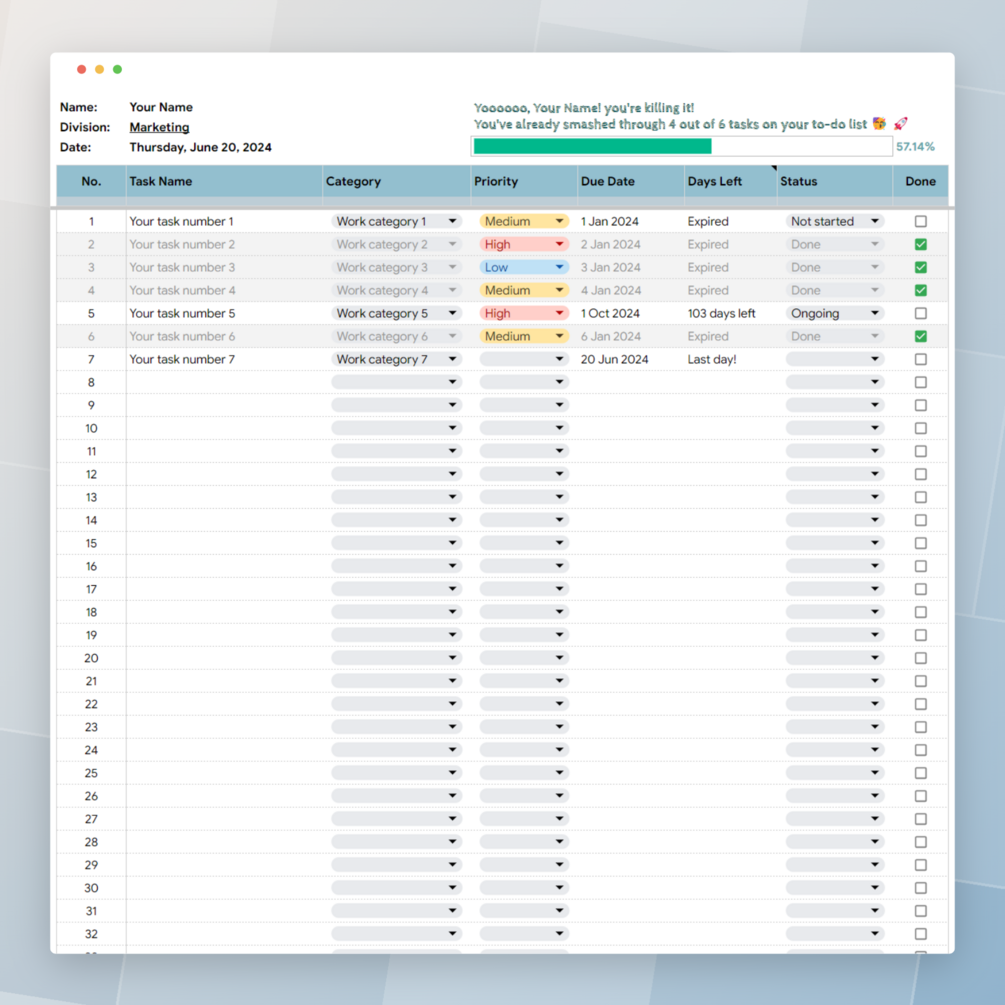Image resolution: width=1005 pixels, height=1005 pixels.
Task: Click the Marketing division link
Action: 159,127
